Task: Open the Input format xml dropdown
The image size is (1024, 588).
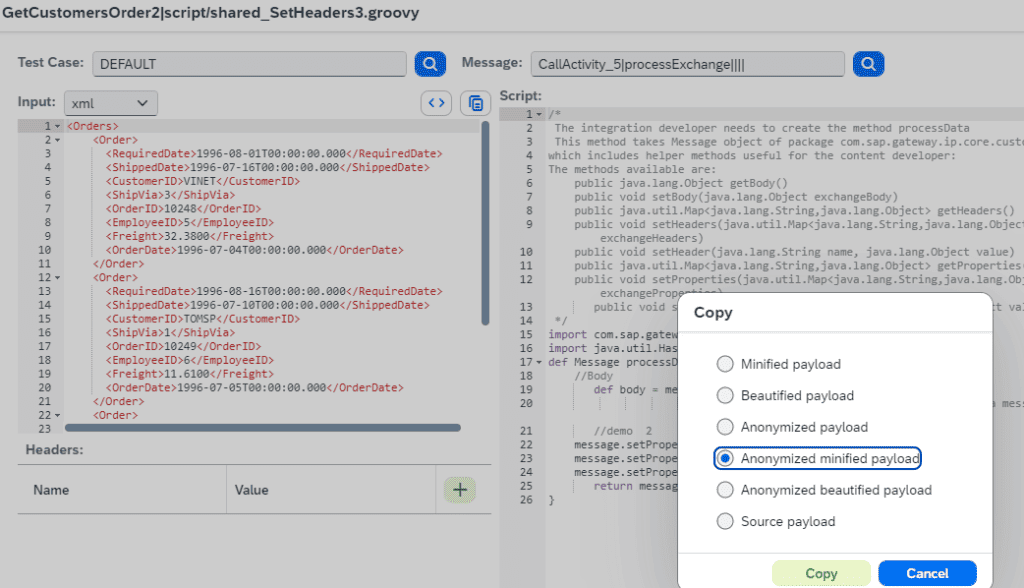Action: (110, 103)
